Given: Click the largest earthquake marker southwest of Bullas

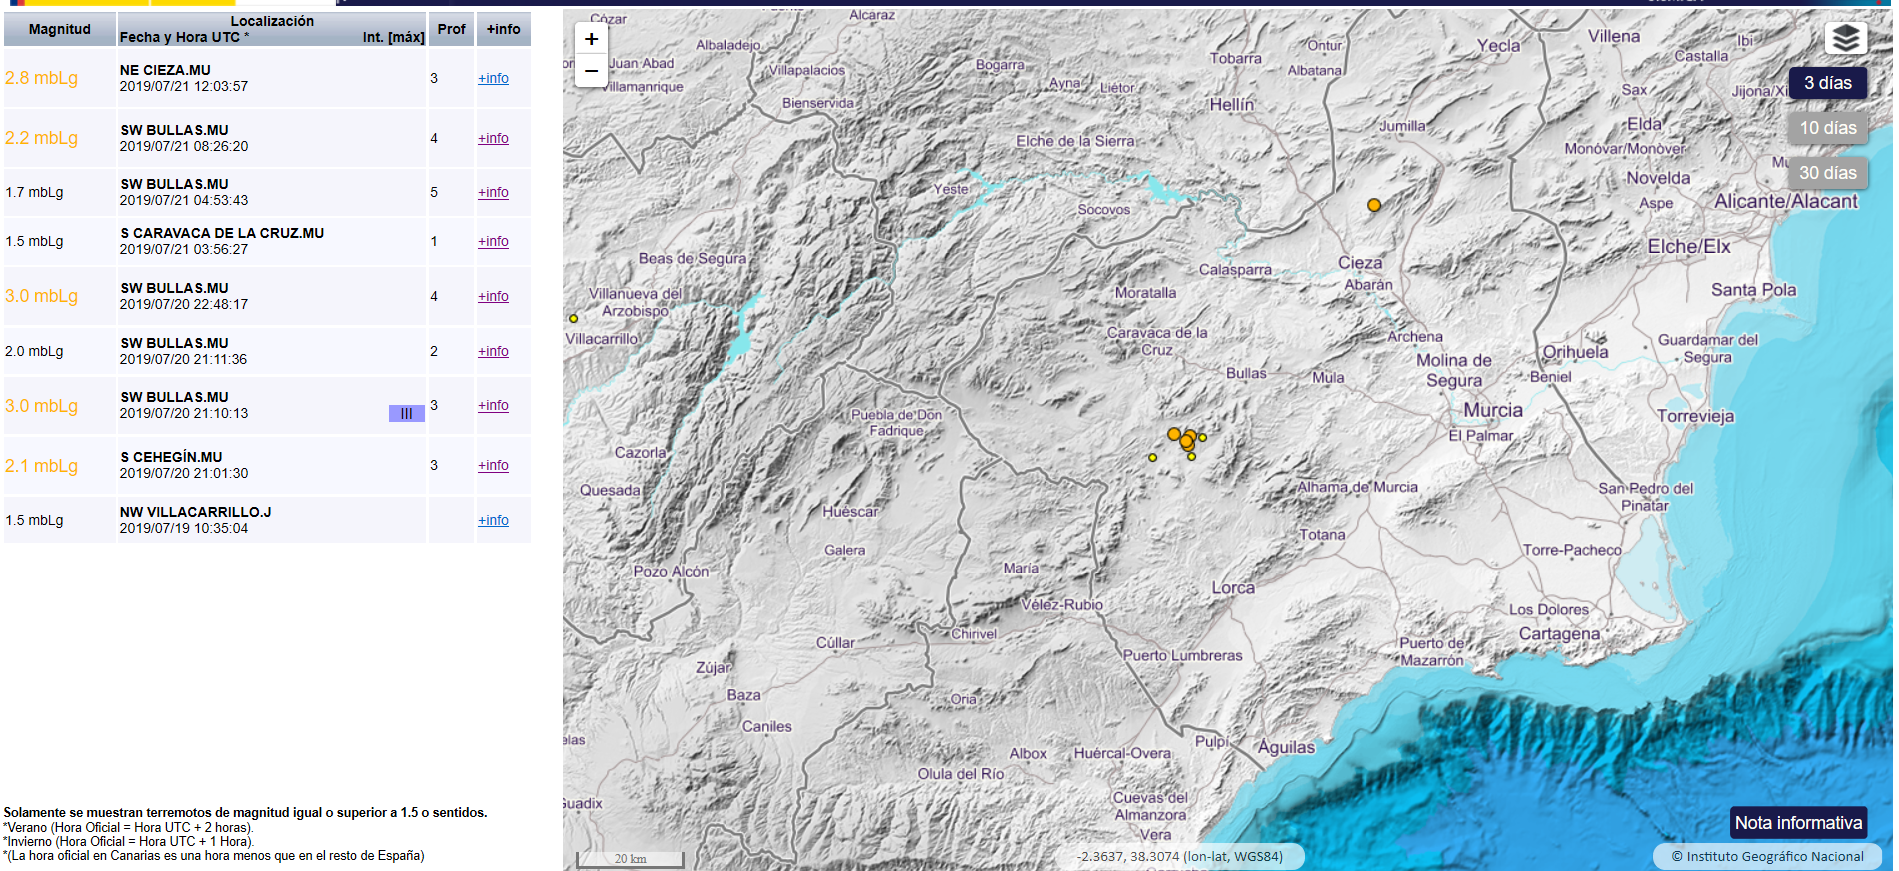Looking at the screenshot, I should coord(1186,441).
